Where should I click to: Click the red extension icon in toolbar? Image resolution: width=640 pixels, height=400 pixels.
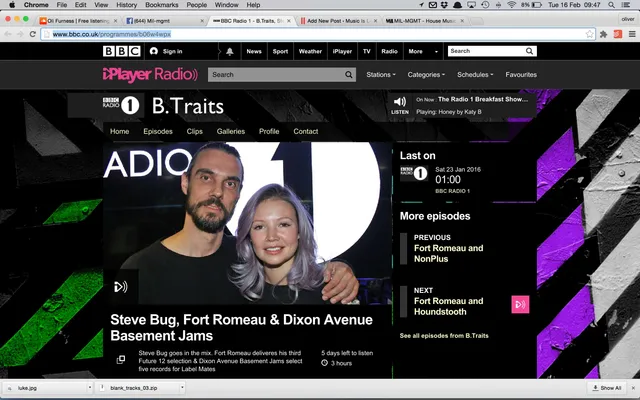[618, 34]
